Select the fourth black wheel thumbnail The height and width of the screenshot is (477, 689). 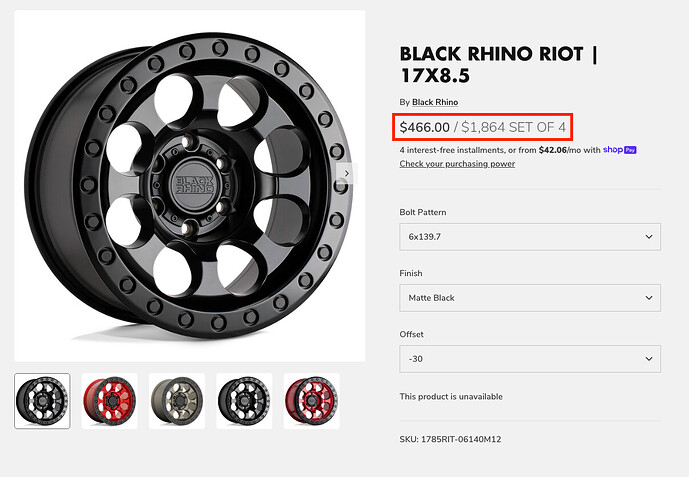[x=244, y=401]
